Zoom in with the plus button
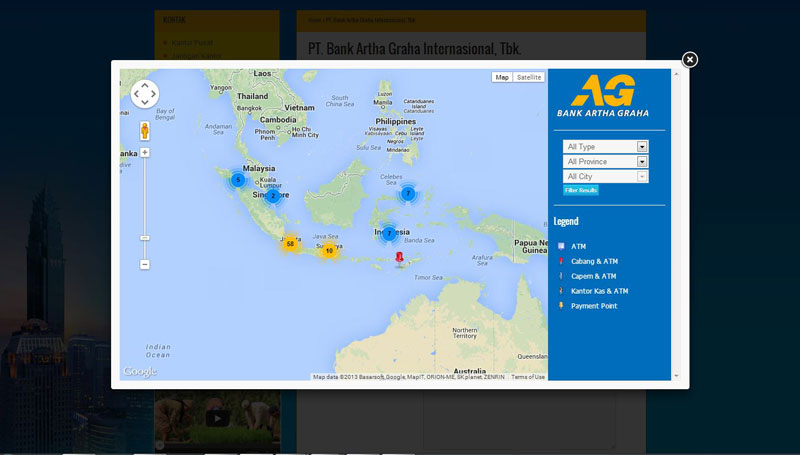 145,153
